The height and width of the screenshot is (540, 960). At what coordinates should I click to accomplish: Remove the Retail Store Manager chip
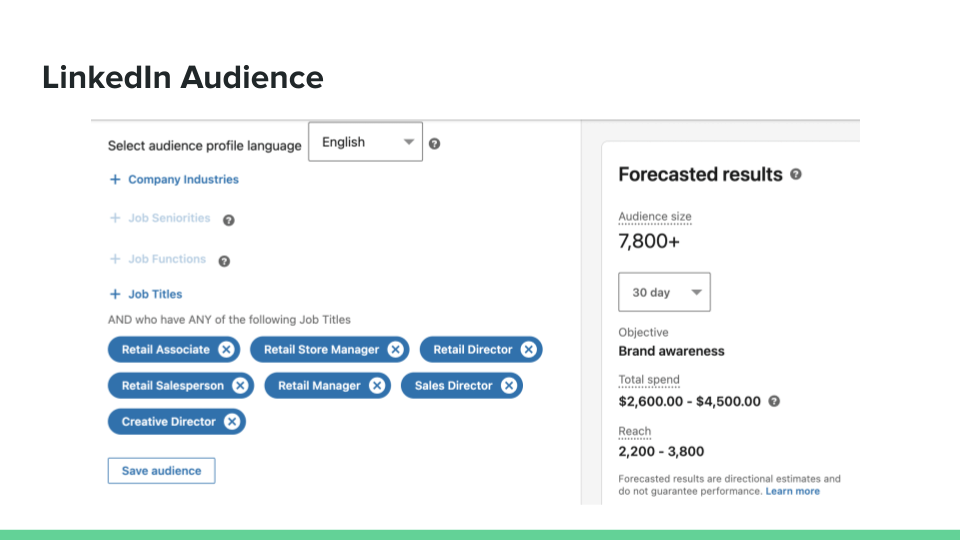395,350
